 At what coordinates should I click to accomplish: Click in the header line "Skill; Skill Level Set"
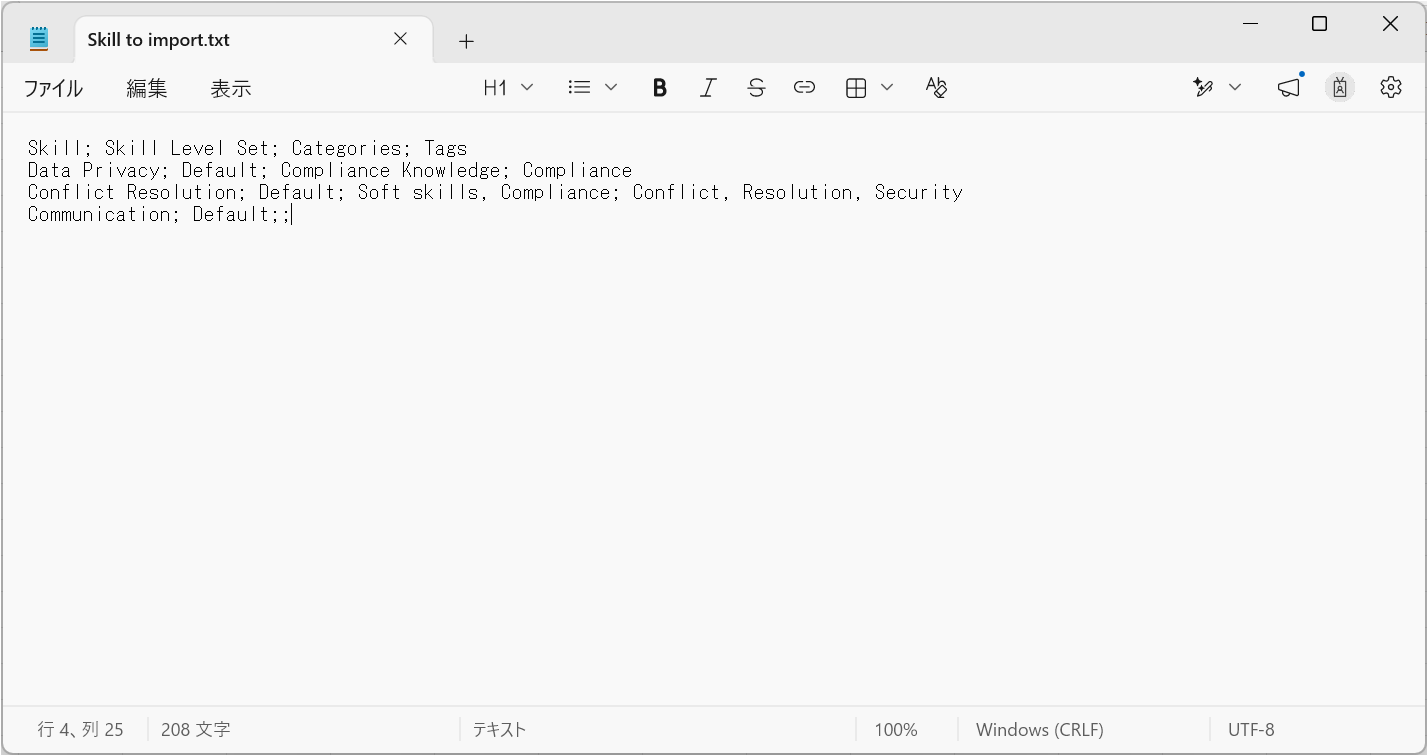click(148, 148)
